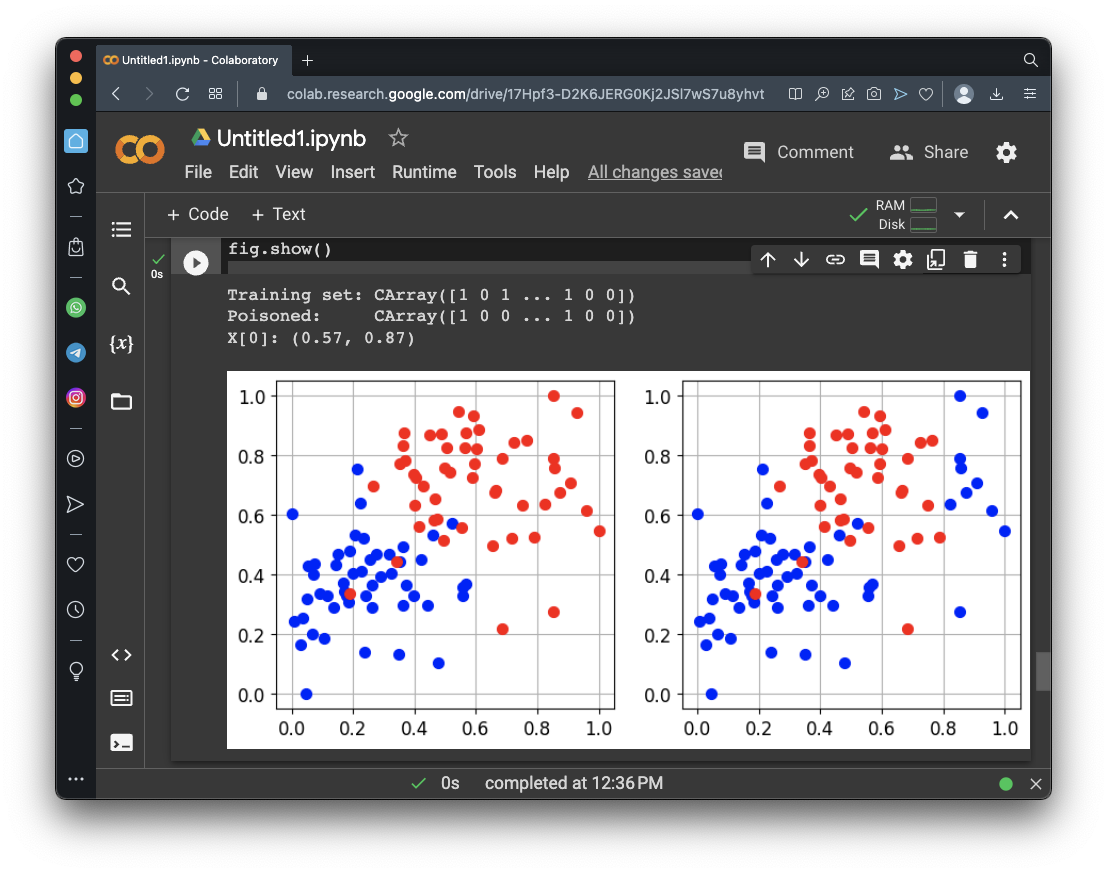Viewport: 1107px width, 873px height.
Task: Open WhatsApp in the browser sidebar
Action: (x=76, y=308)
